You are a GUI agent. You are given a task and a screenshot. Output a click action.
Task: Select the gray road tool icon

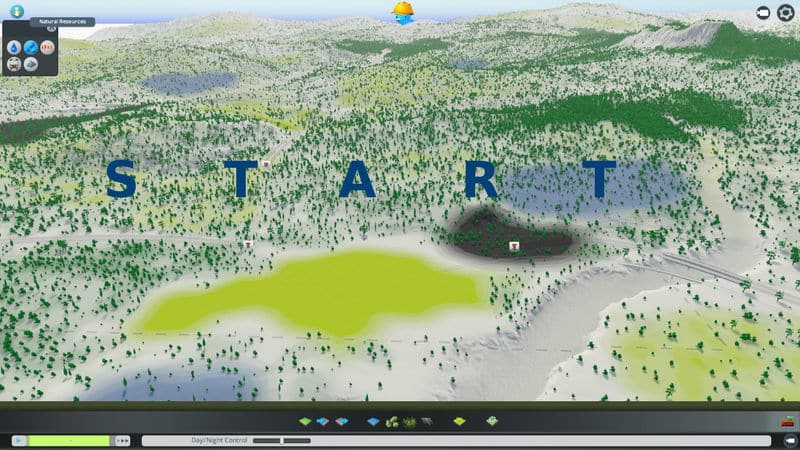pyautogui.click(x=426, y=422)
